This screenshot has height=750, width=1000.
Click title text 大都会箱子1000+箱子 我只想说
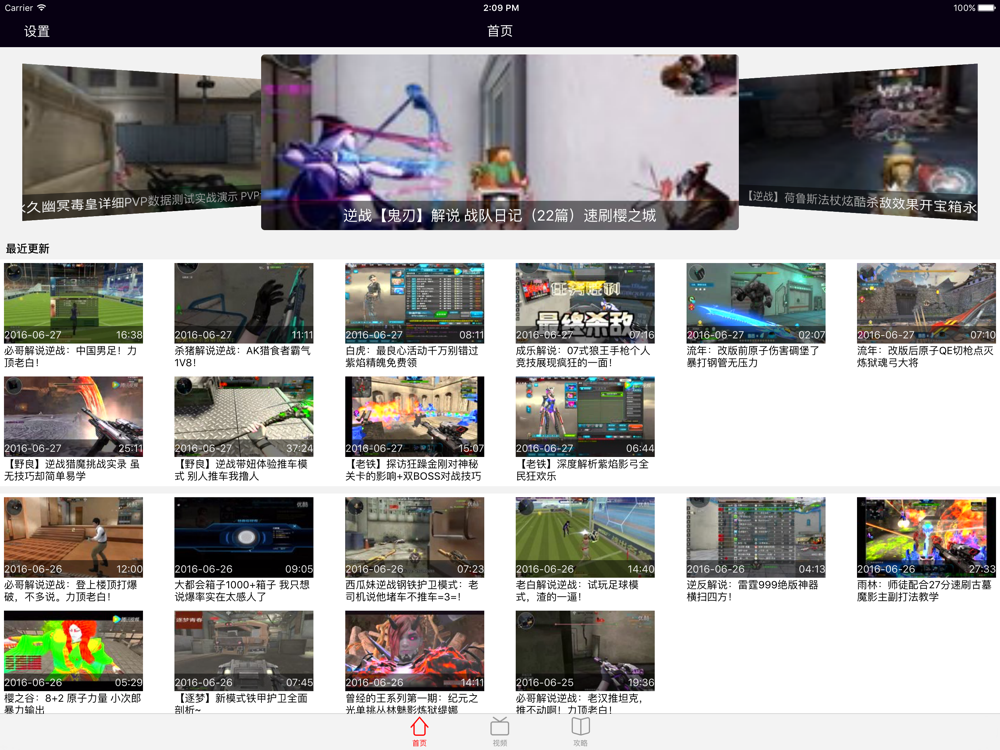pyautogui.click(x=242, y=591)
